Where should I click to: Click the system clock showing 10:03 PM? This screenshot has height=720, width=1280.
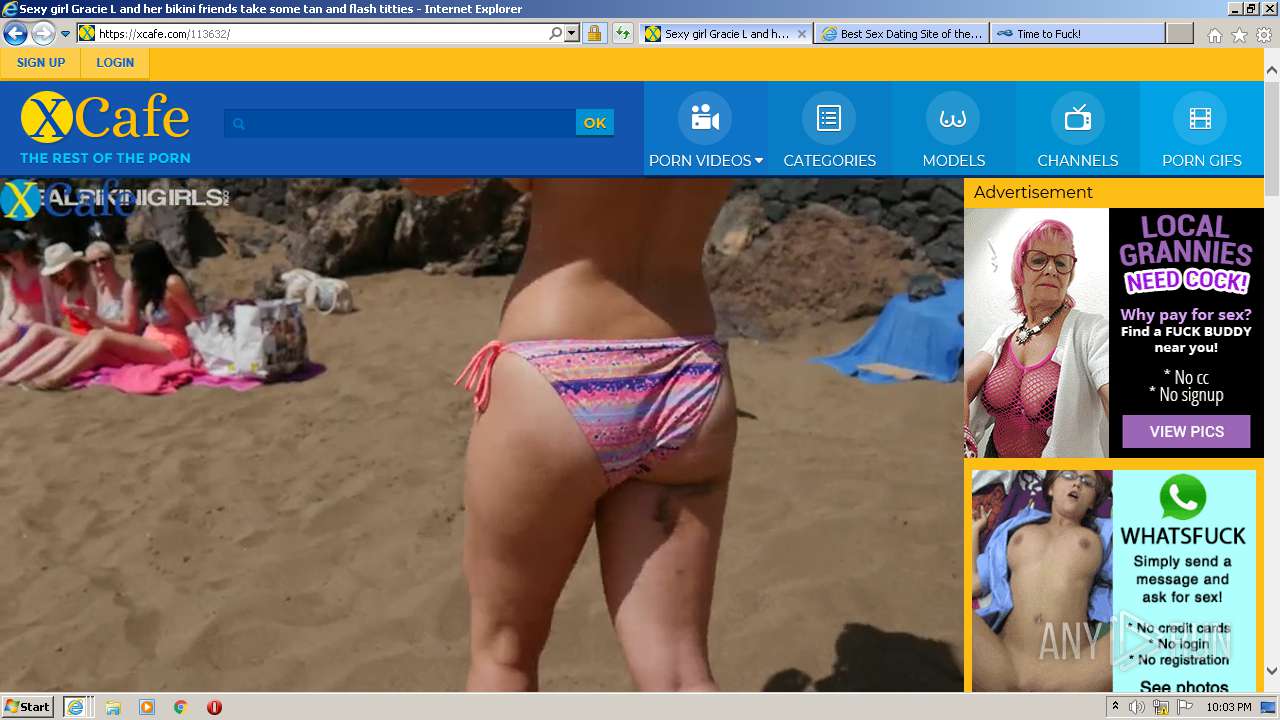click(1228, 707)
